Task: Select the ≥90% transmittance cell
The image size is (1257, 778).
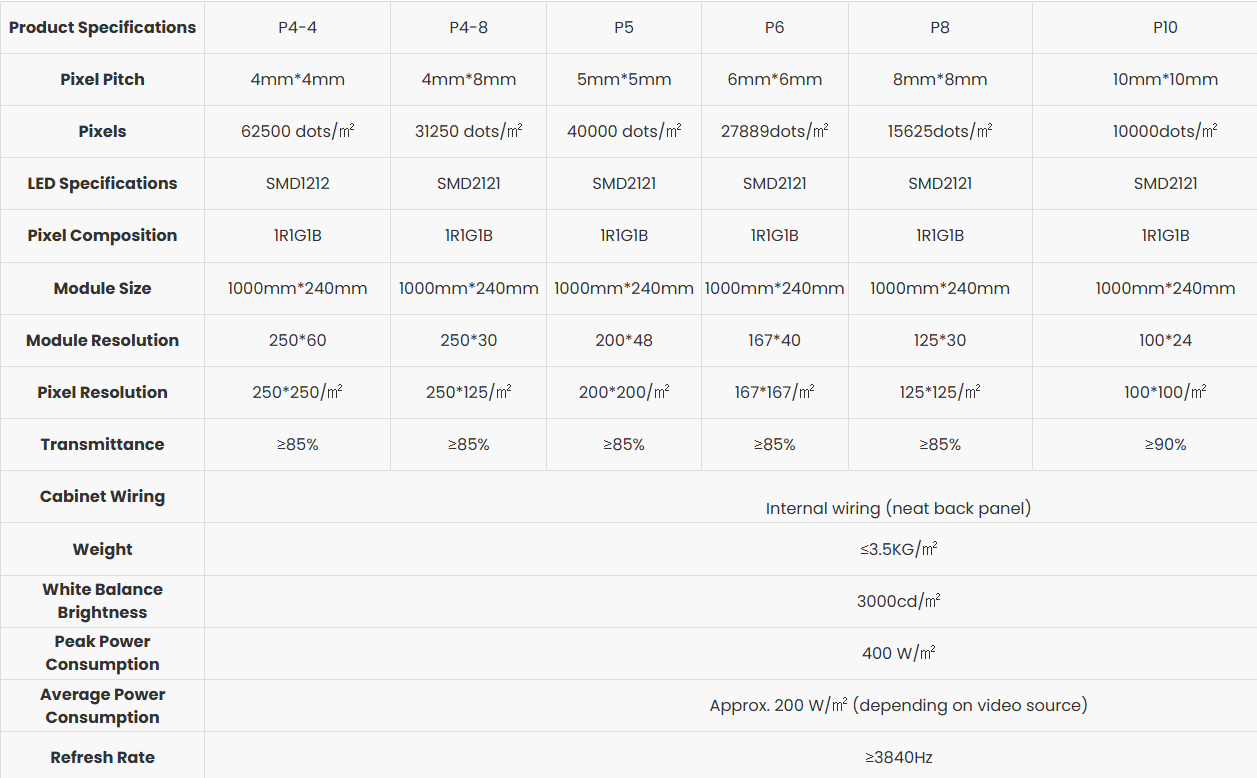Action: pyautogui.click(x=1165, y=444)
